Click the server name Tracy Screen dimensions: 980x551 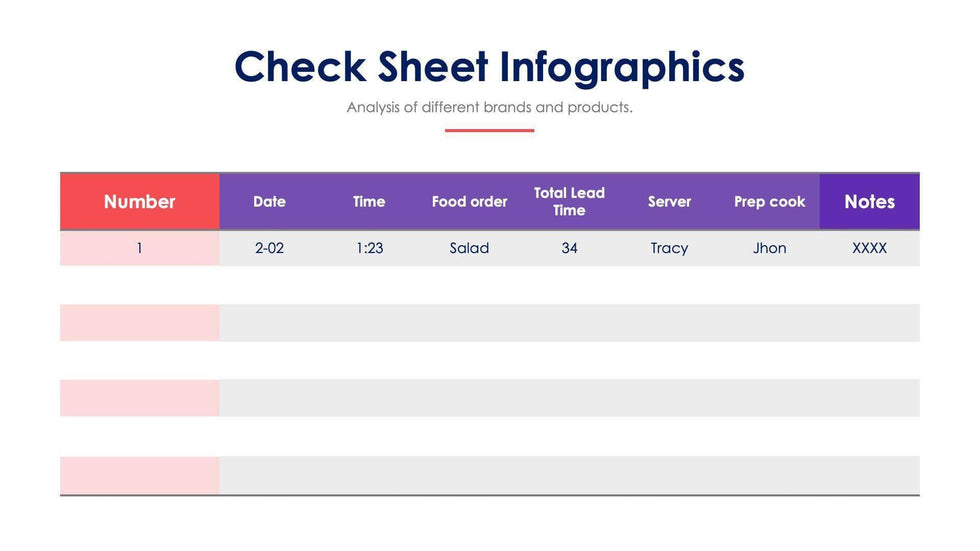(669, 248)
